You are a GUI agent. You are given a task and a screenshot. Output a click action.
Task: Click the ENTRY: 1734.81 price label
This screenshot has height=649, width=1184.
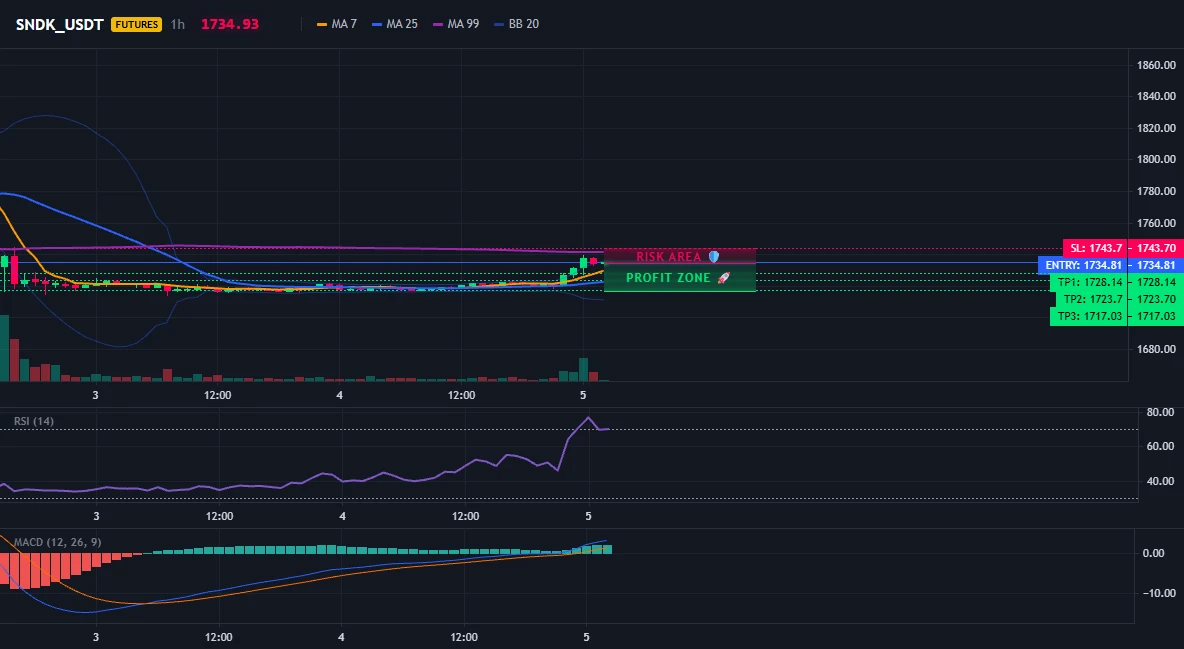(x=1083, y=265)
